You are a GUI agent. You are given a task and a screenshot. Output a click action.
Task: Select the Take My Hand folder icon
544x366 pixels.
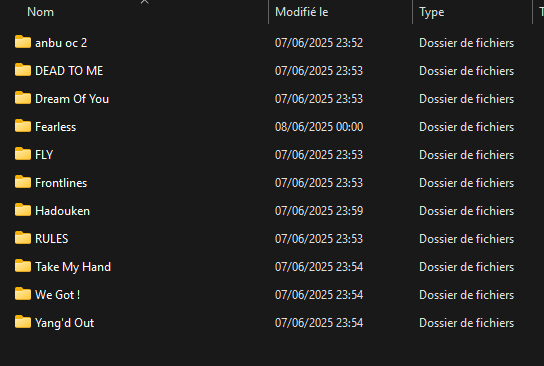tap(23, 266)
